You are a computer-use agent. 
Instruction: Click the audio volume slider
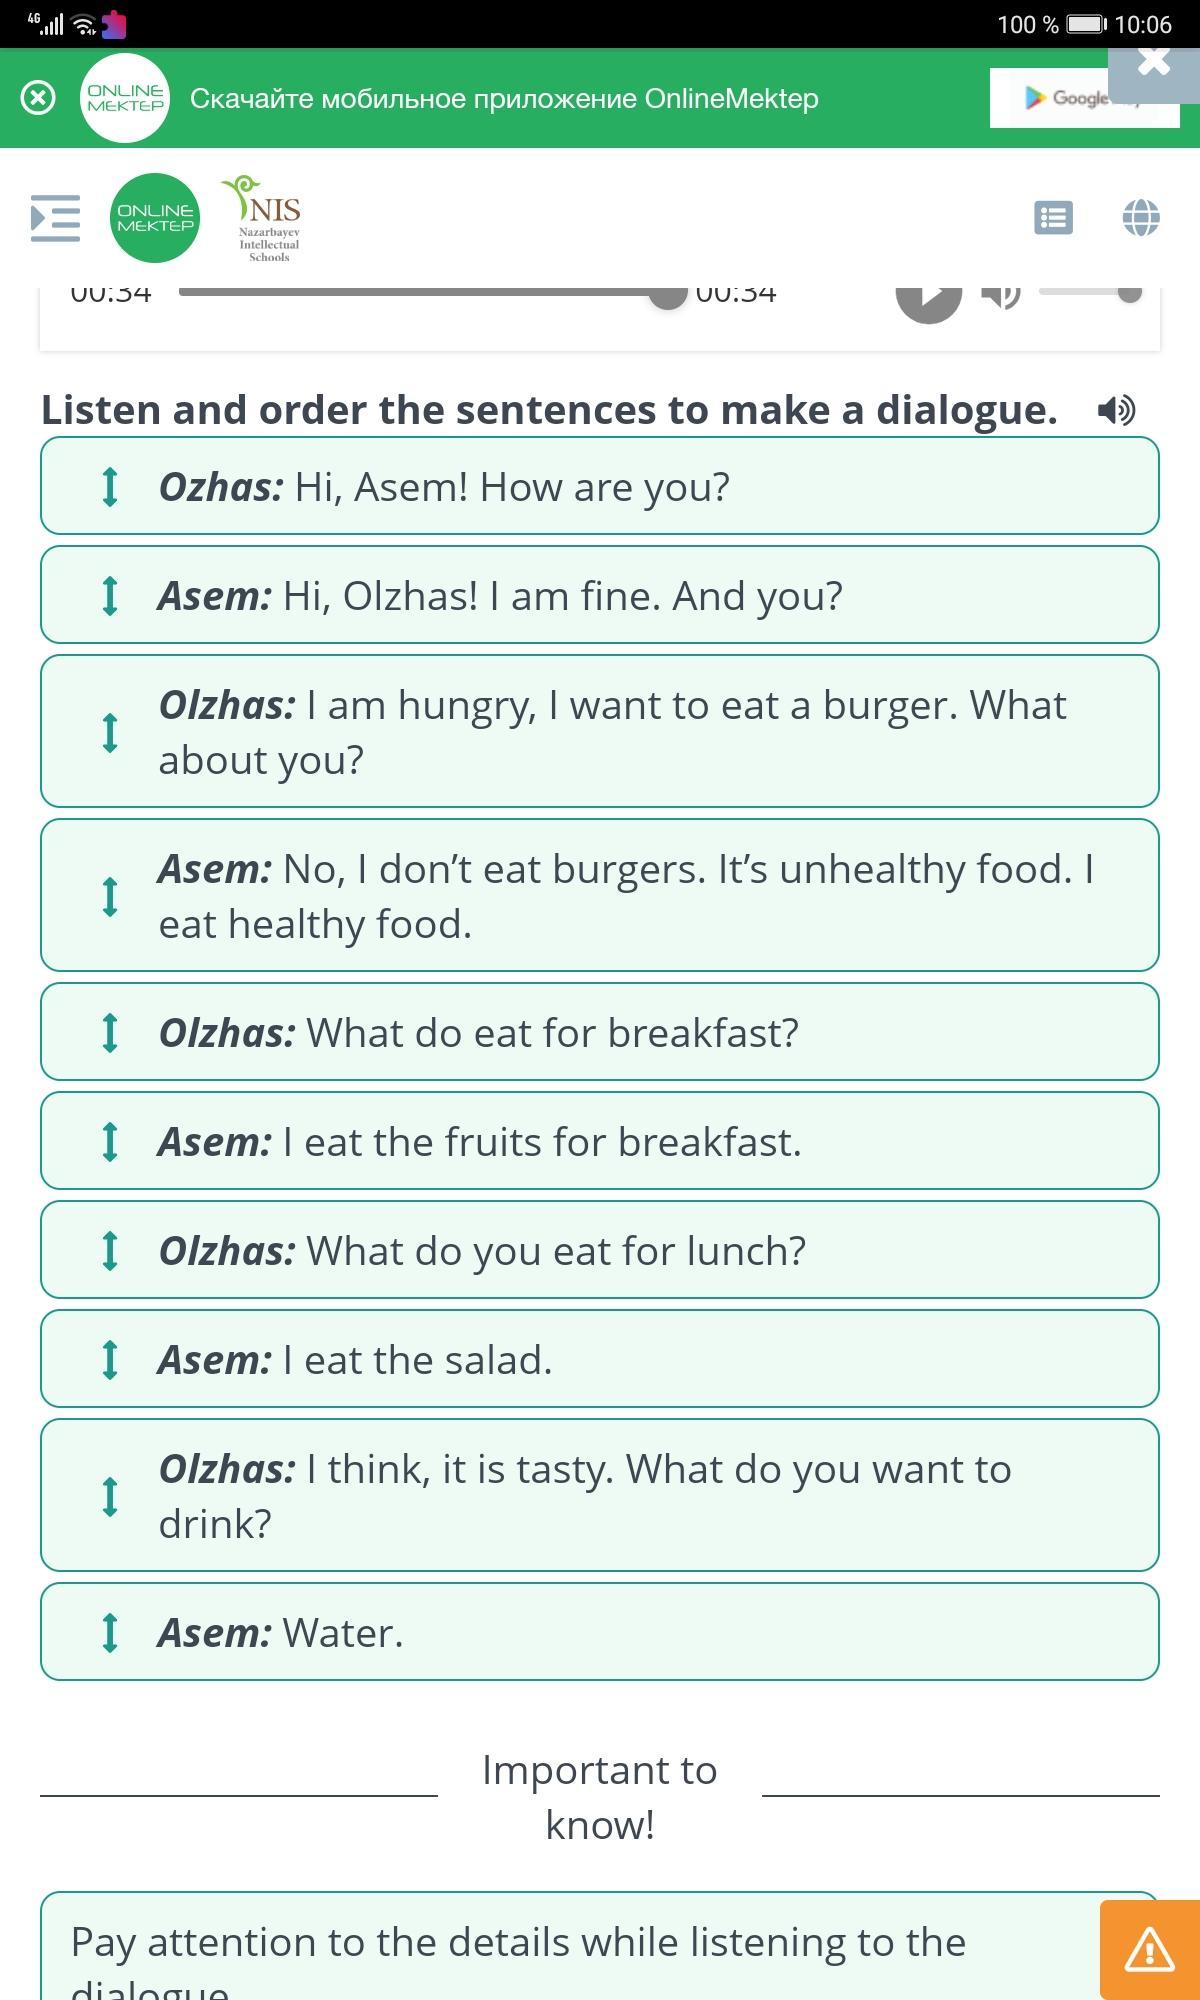[1088, 292]
